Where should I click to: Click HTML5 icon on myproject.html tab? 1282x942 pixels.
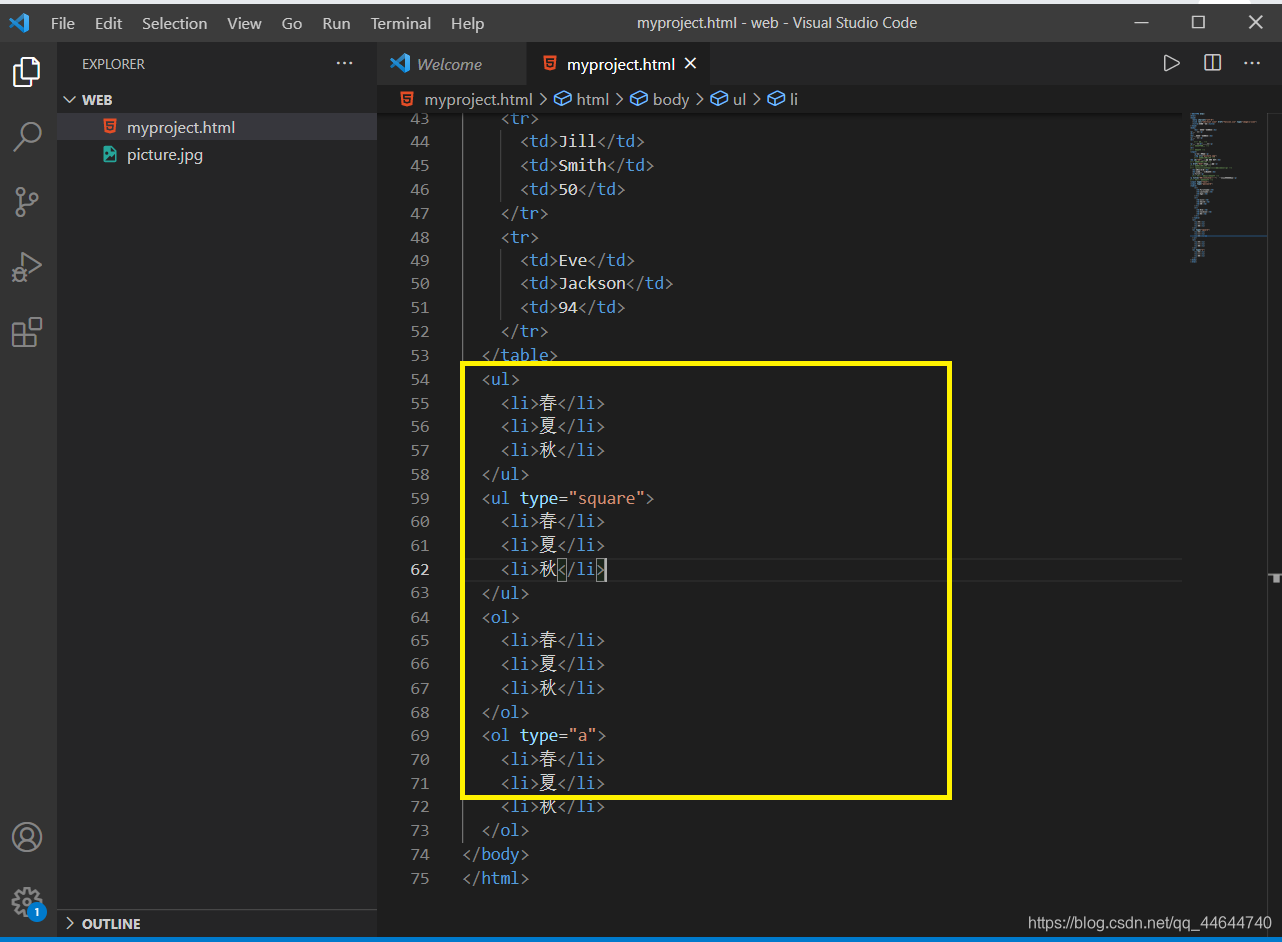tap(549, 64)
